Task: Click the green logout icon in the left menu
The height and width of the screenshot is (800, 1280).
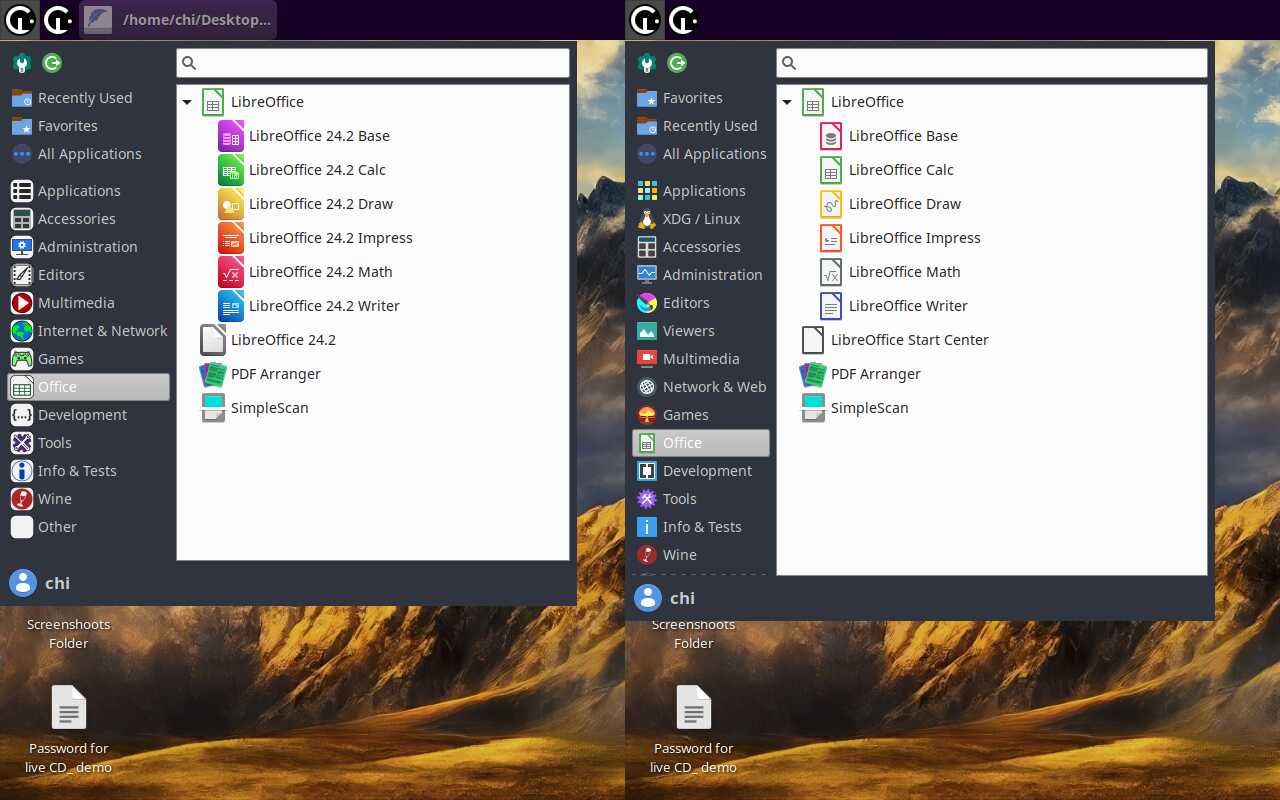Action: pyautogui.click(x=52, y=63)
